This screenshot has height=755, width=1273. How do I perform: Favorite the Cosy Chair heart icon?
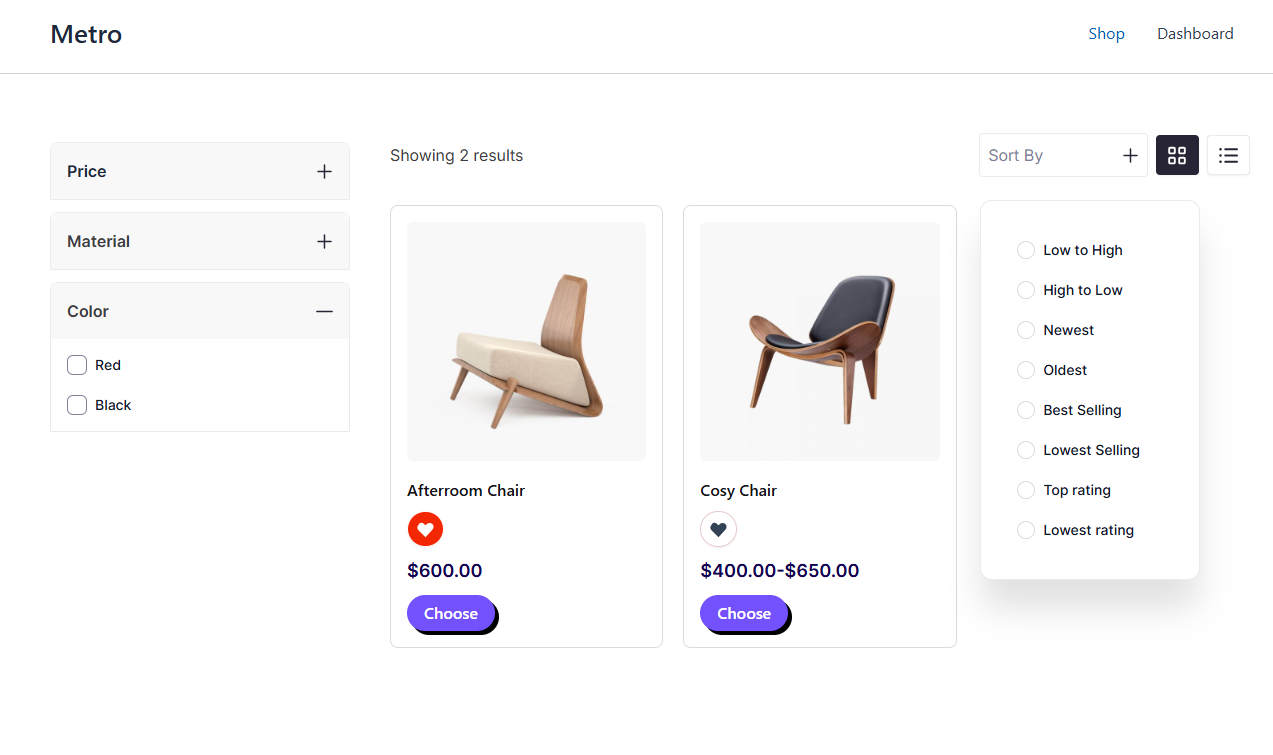[718, 529]
